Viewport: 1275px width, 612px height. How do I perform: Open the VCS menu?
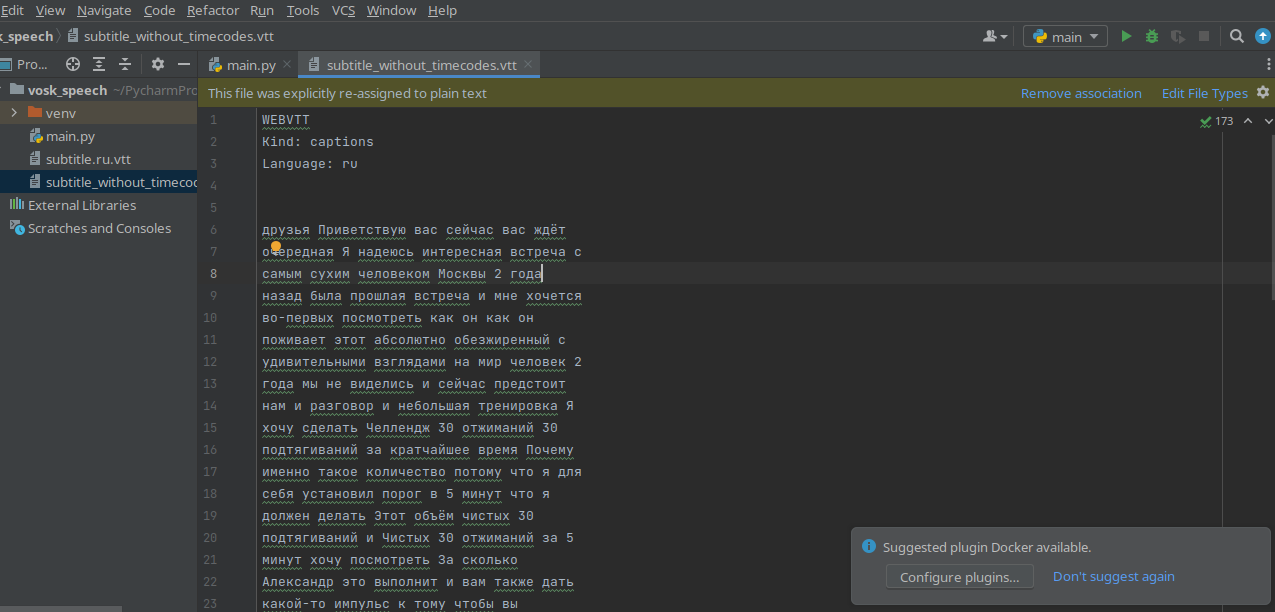(343, 10)
